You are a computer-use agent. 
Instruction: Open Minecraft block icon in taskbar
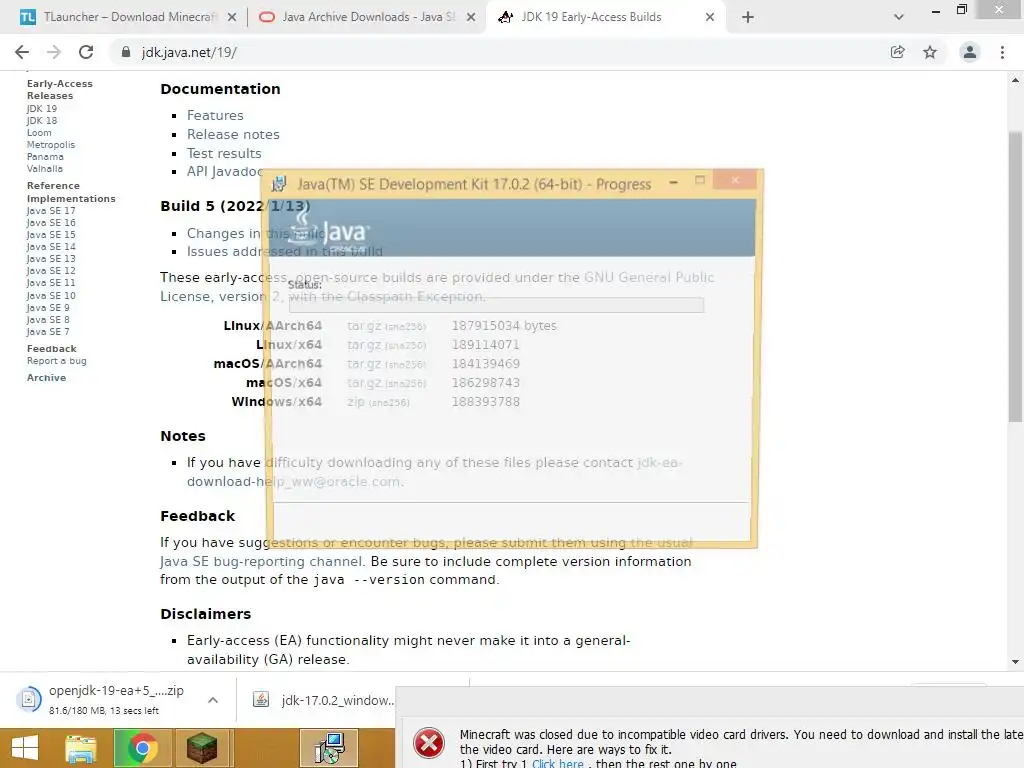(202, 748)
